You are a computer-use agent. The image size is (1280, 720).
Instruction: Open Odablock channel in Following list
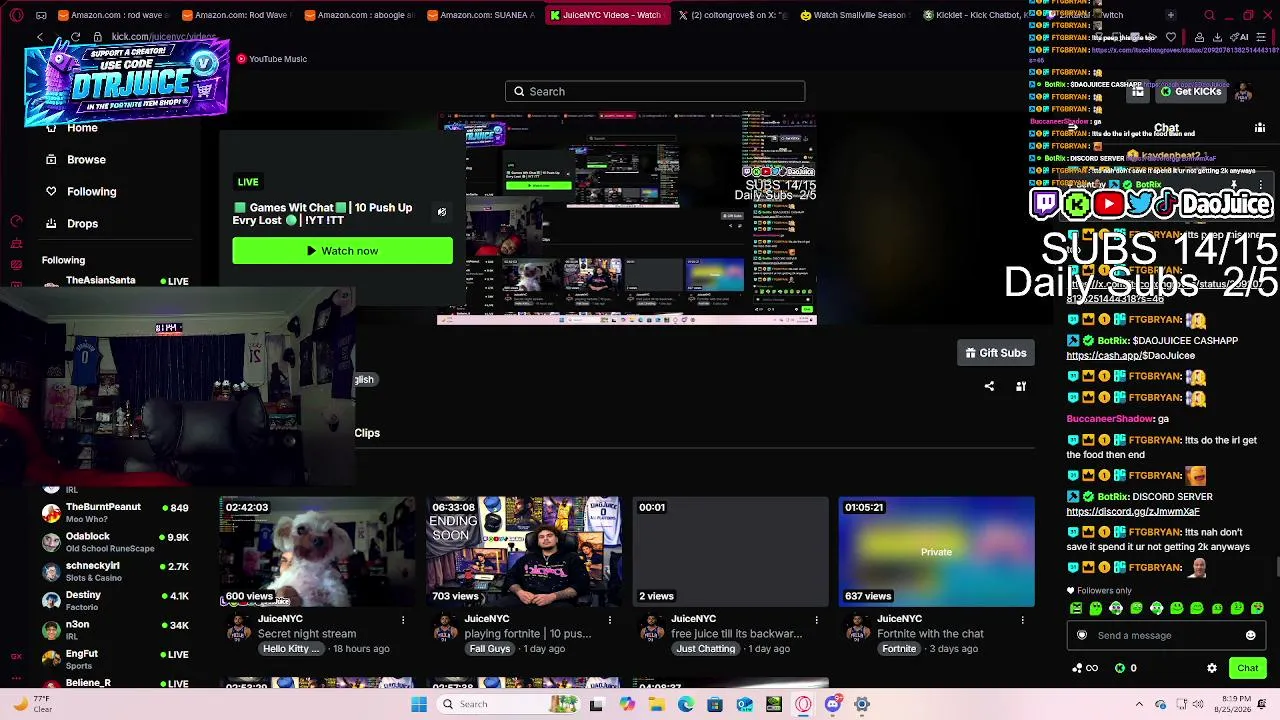click(x=115, y=542)
